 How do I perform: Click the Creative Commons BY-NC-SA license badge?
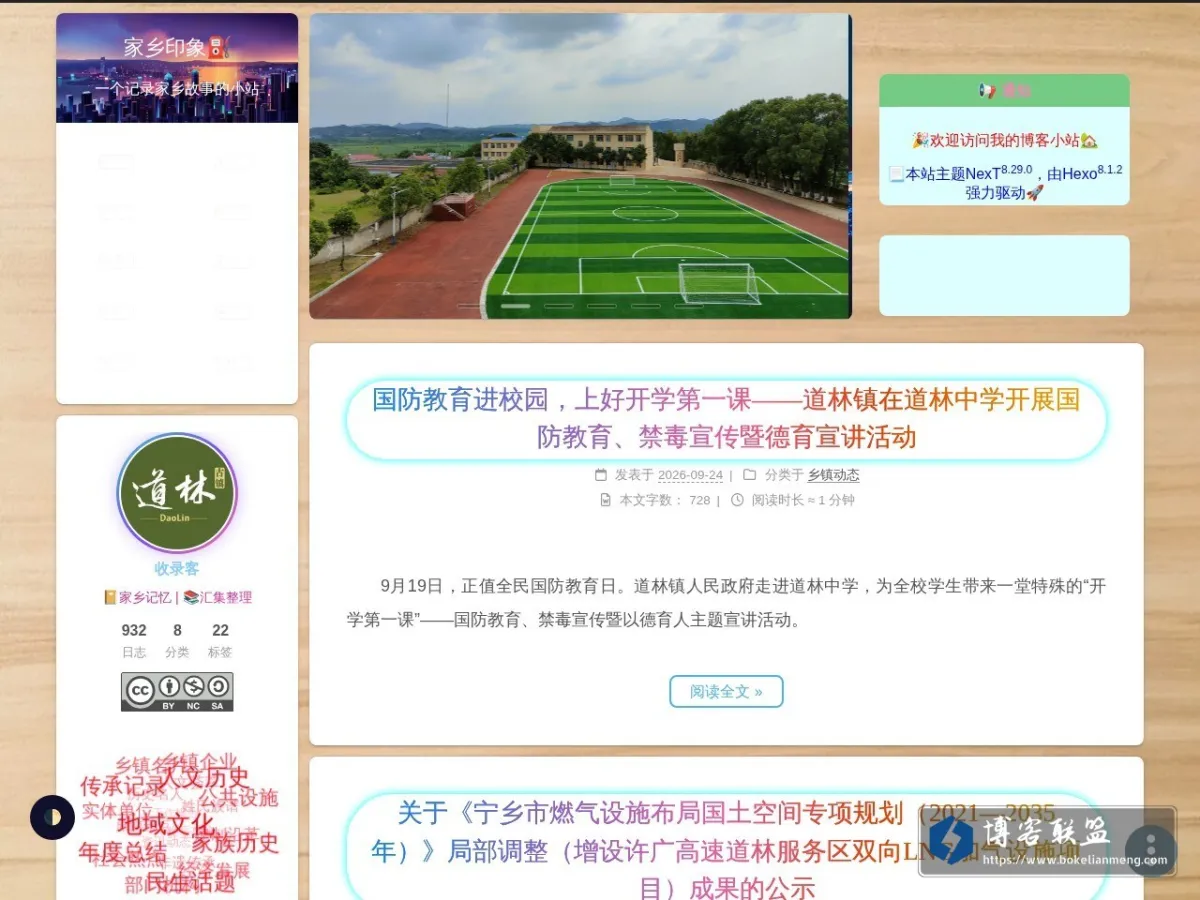point(177,691)
